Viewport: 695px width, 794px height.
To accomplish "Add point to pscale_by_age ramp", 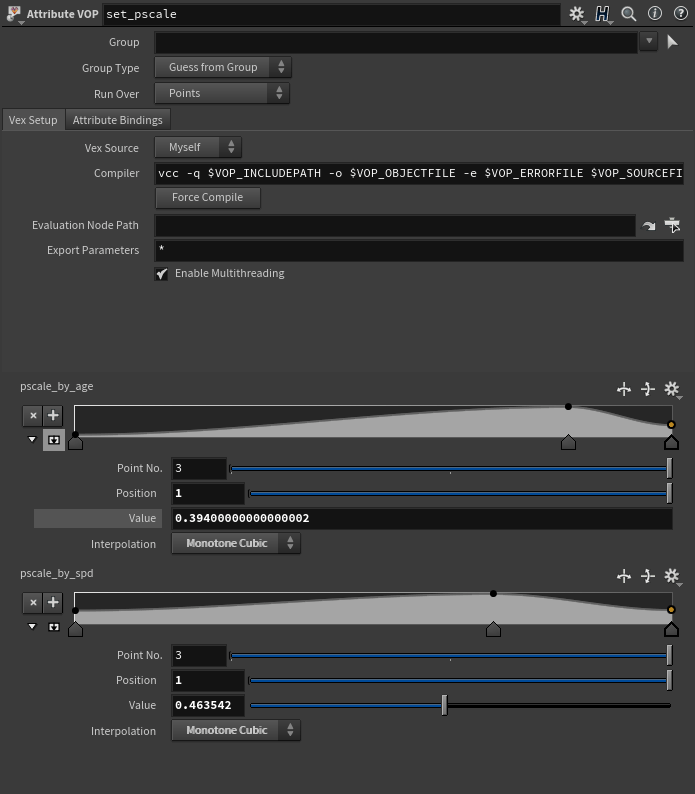I will (x=53, y=416).
